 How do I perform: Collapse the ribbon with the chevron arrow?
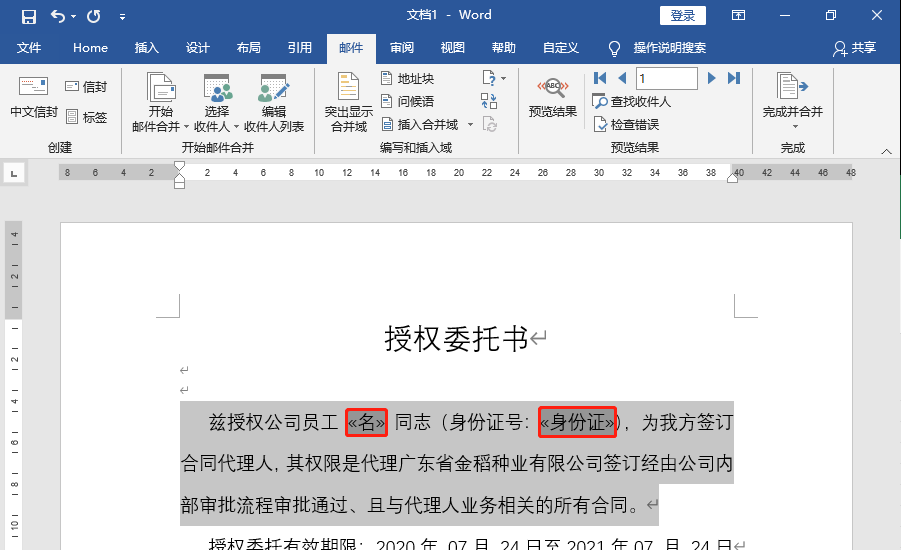point(886,149)
